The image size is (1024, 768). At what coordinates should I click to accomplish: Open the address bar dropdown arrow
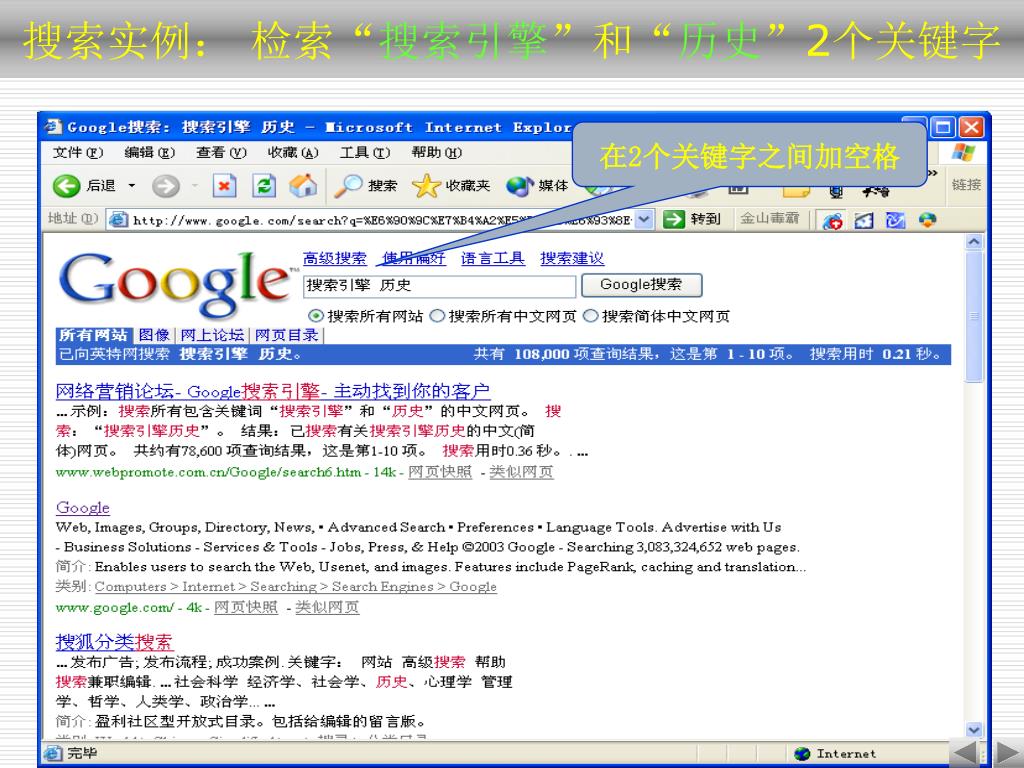click(644, 219)
